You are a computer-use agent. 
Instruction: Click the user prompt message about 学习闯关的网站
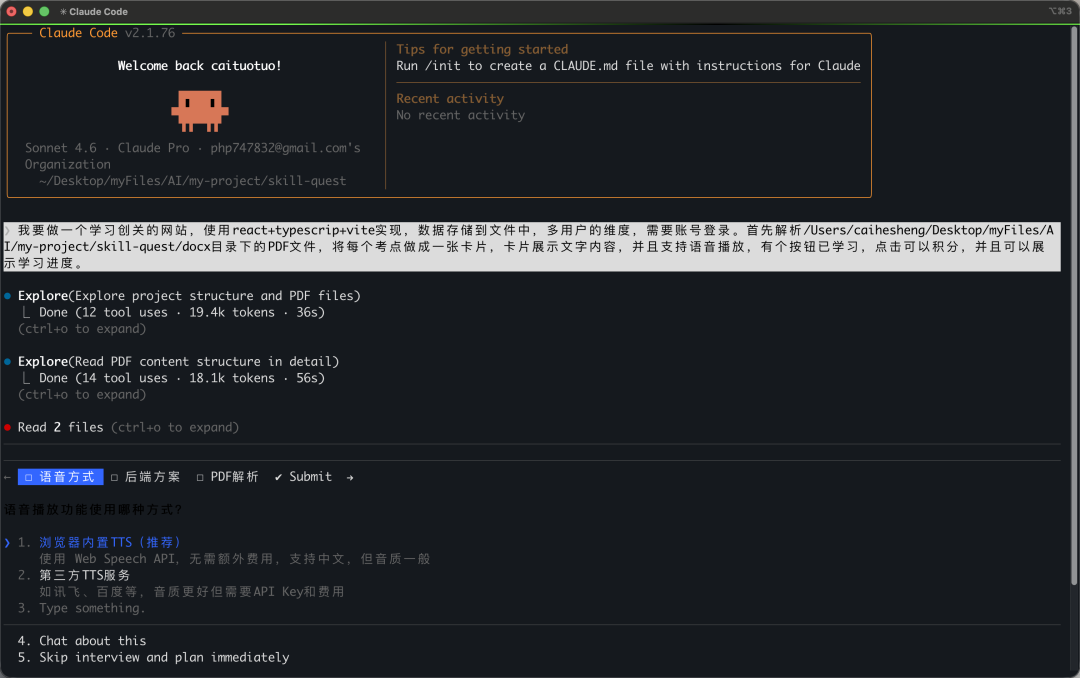(x=532, y=247)
